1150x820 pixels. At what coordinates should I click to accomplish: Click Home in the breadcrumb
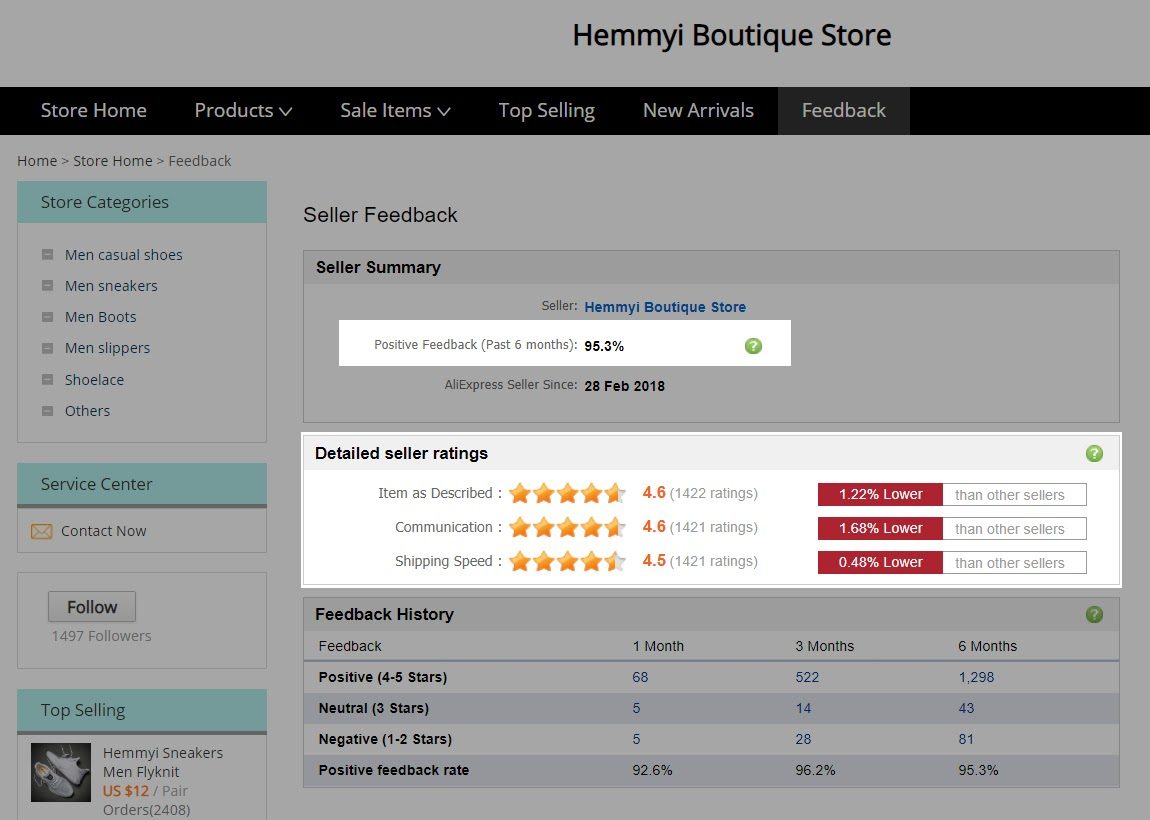click(x=37, y=161)
